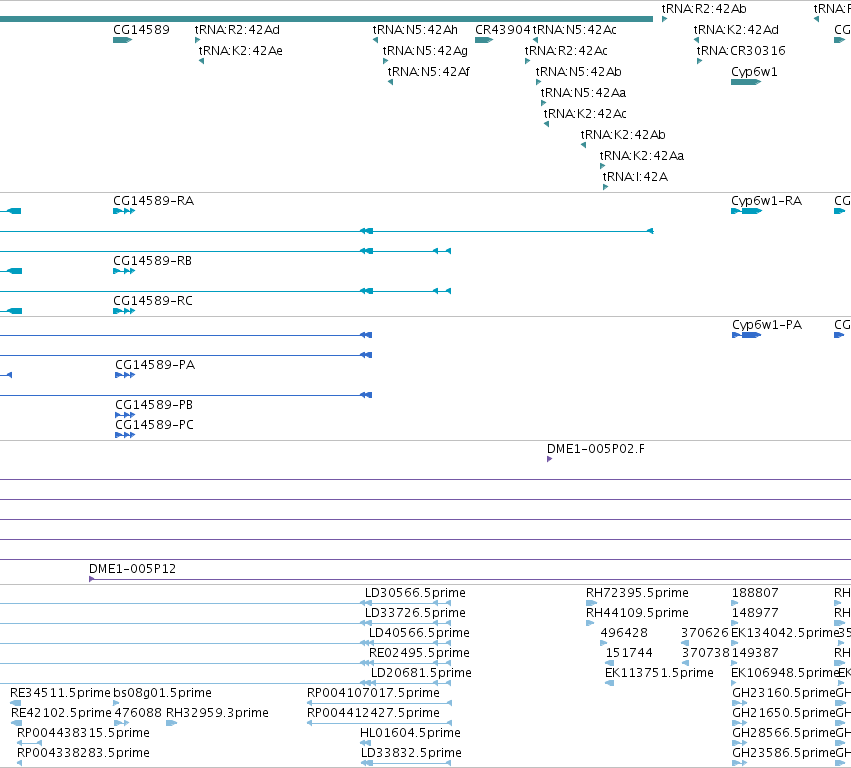Select protein CG14589-PC label
The height and width of the screenshot is (768, 851).
pos(155,426)
